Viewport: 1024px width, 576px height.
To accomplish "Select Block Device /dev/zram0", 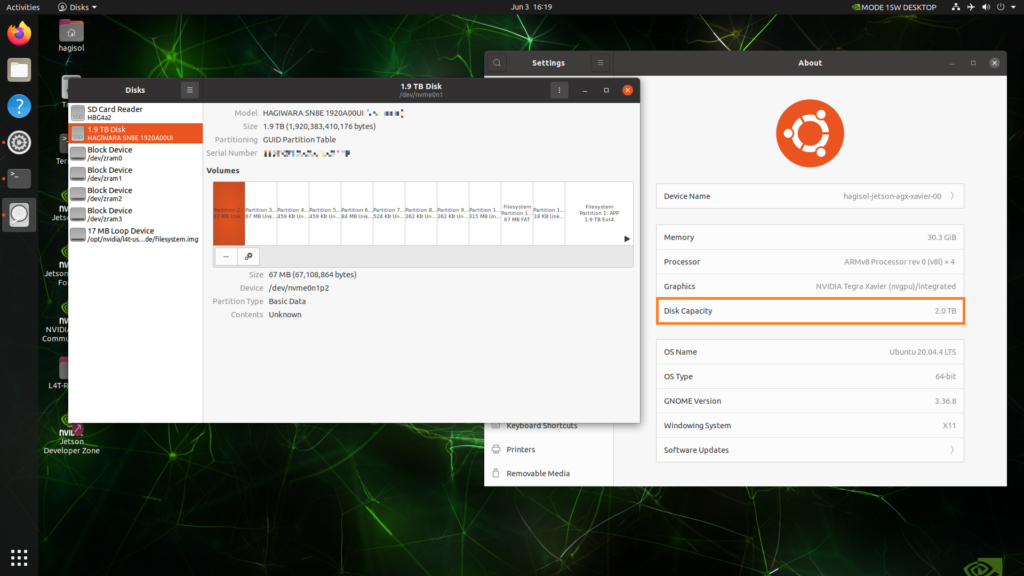I will (x=136, y=153).
